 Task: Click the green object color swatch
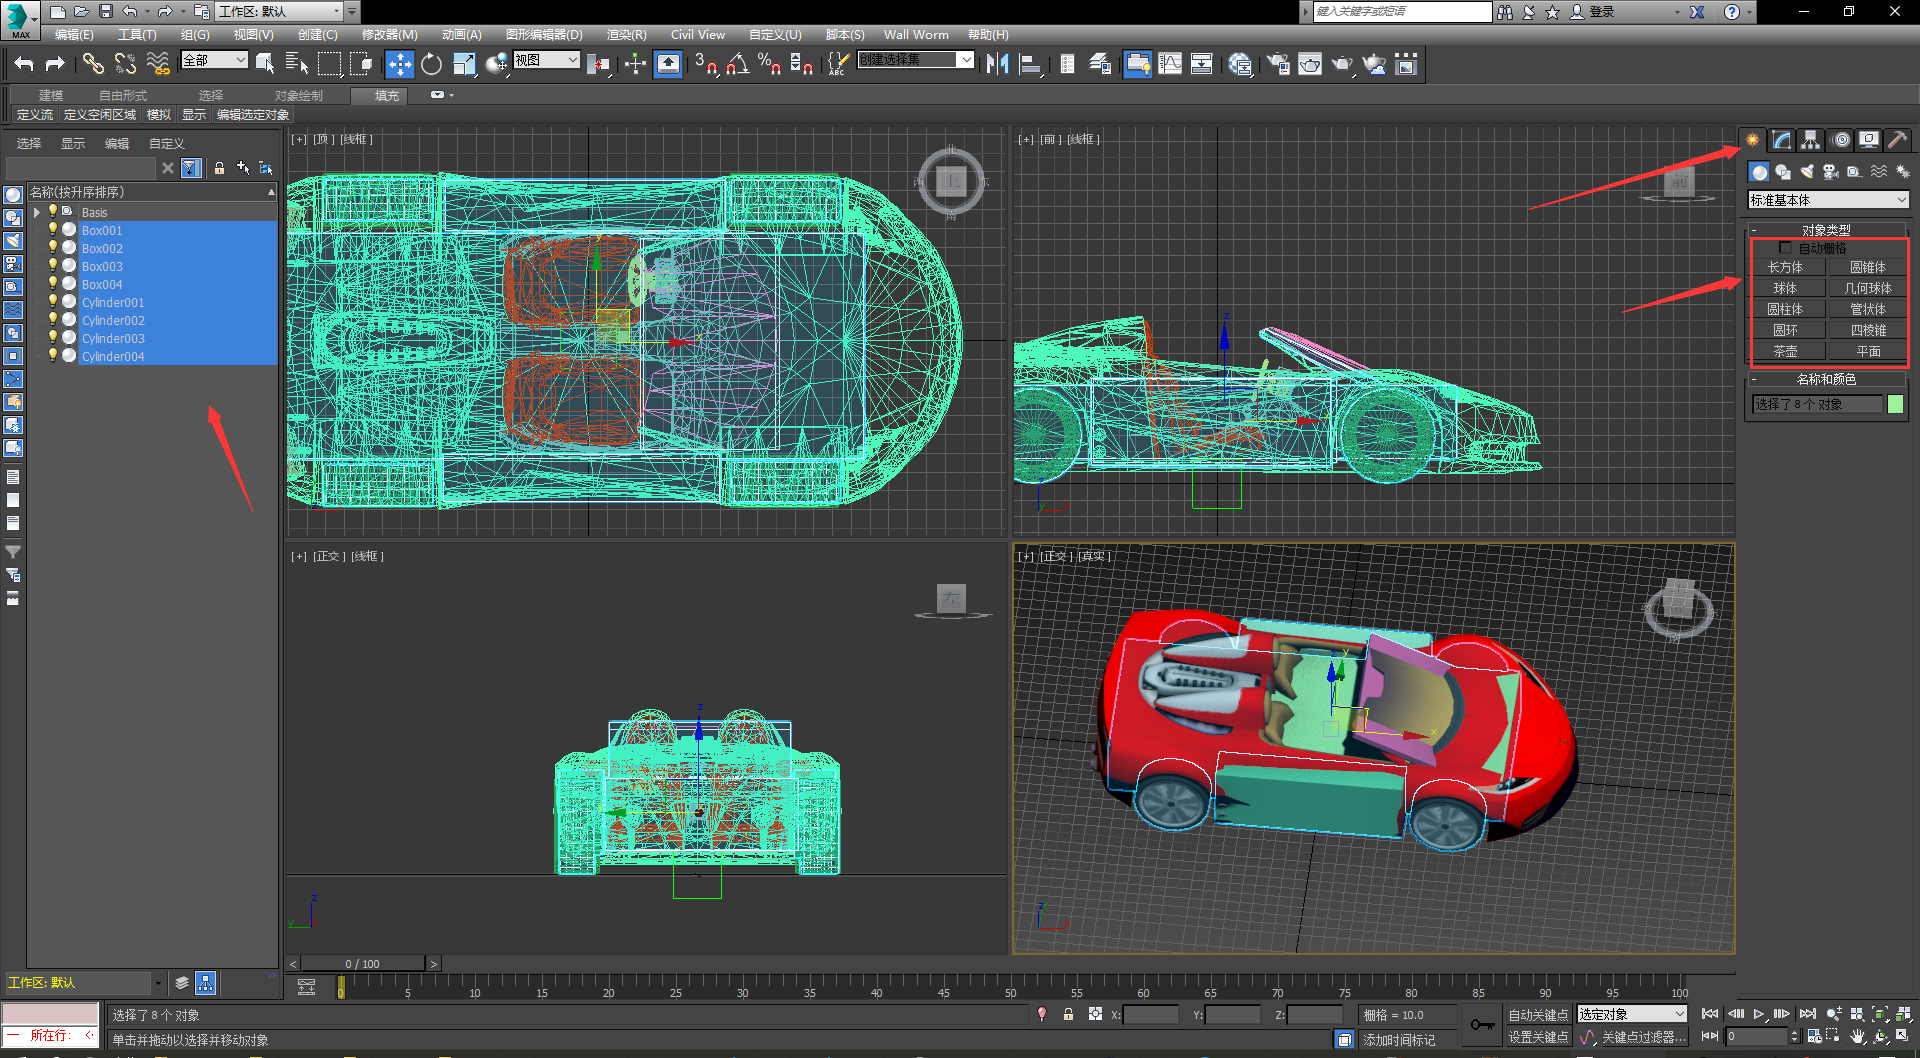click(1895, 404)
